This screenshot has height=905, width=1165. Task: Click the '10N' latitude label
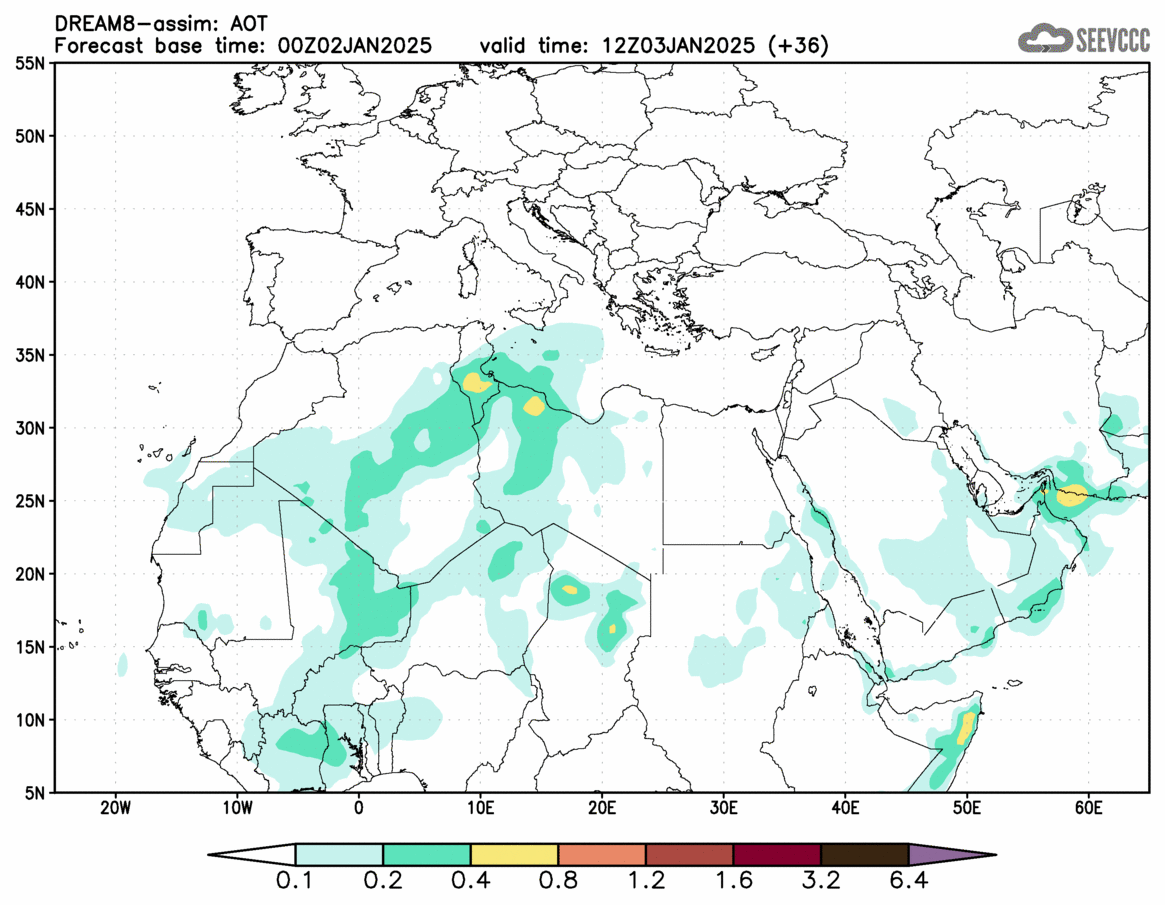[x=30, y=720]
